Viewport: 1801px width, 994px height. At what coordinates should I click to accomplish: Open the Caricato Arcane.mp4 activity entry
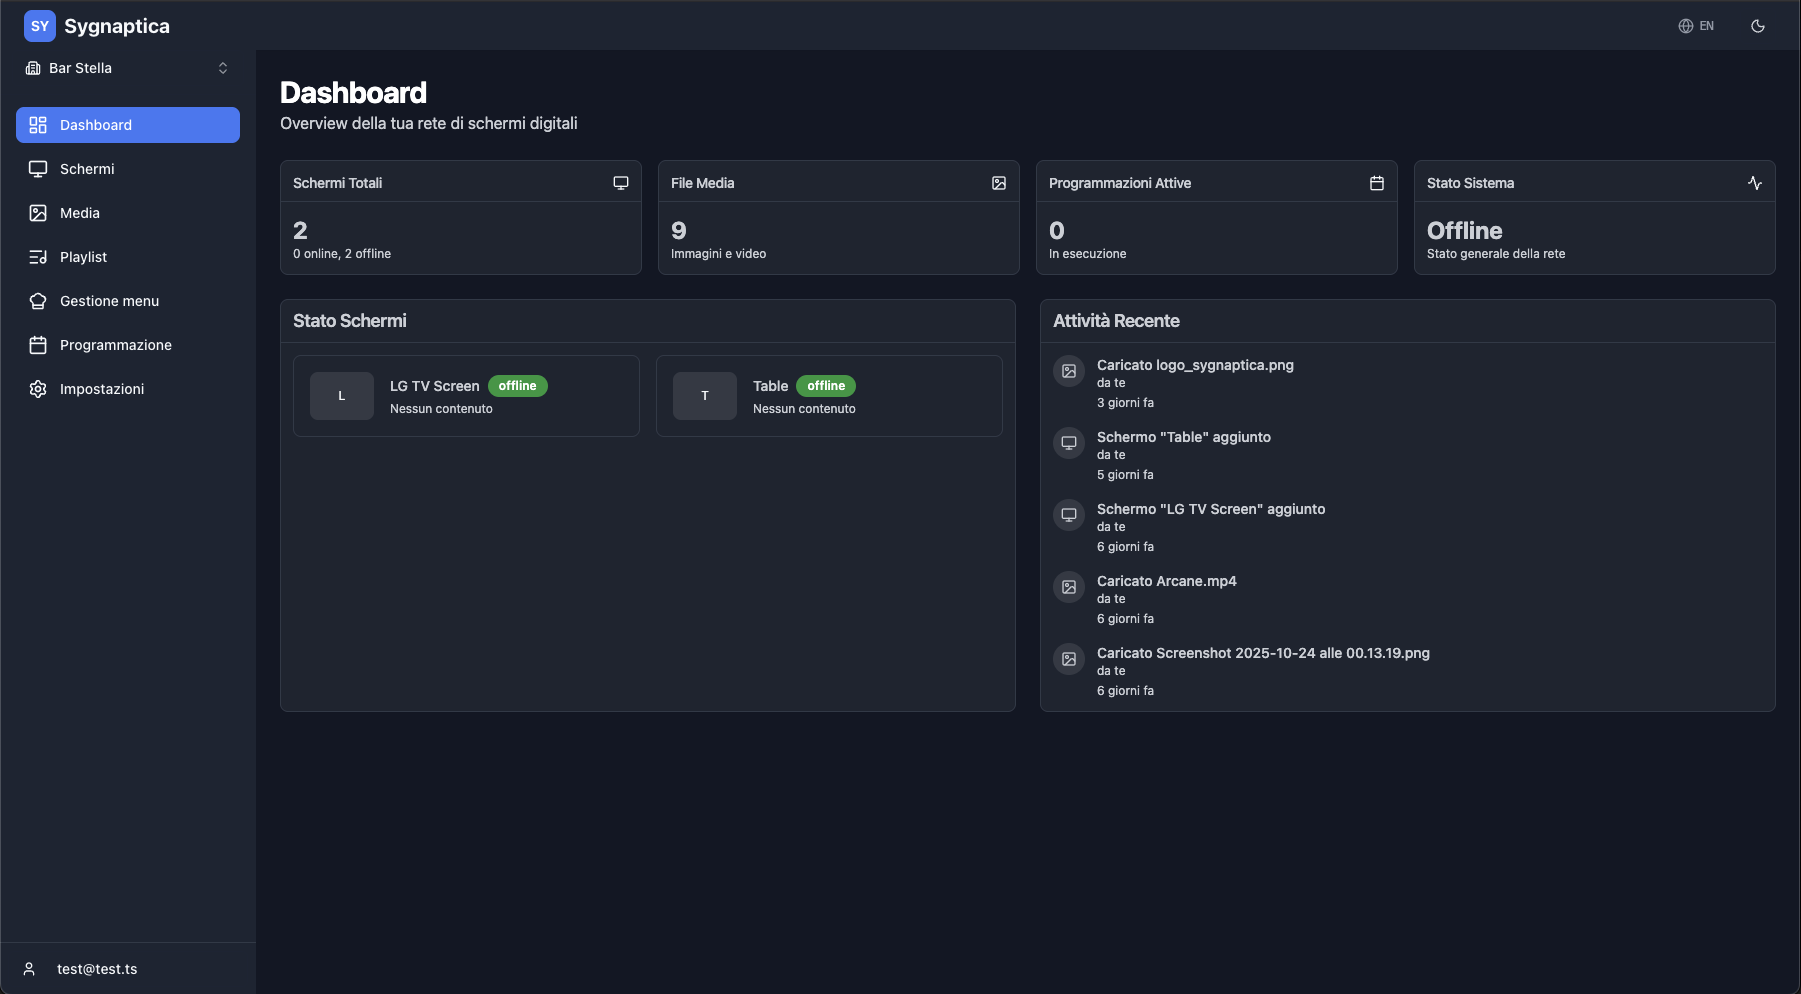click(1166, 581)
